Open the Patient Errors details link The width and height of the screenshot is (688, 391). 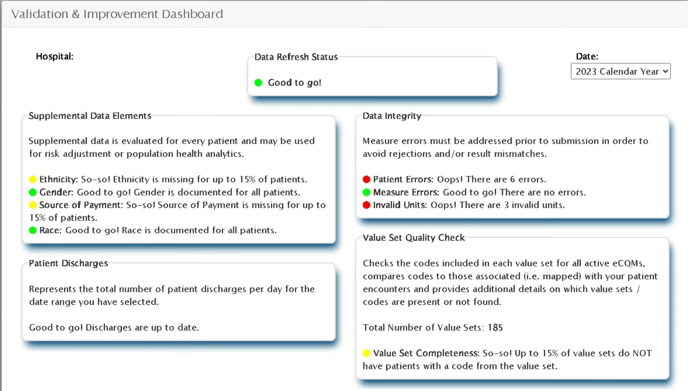(403, 179)
